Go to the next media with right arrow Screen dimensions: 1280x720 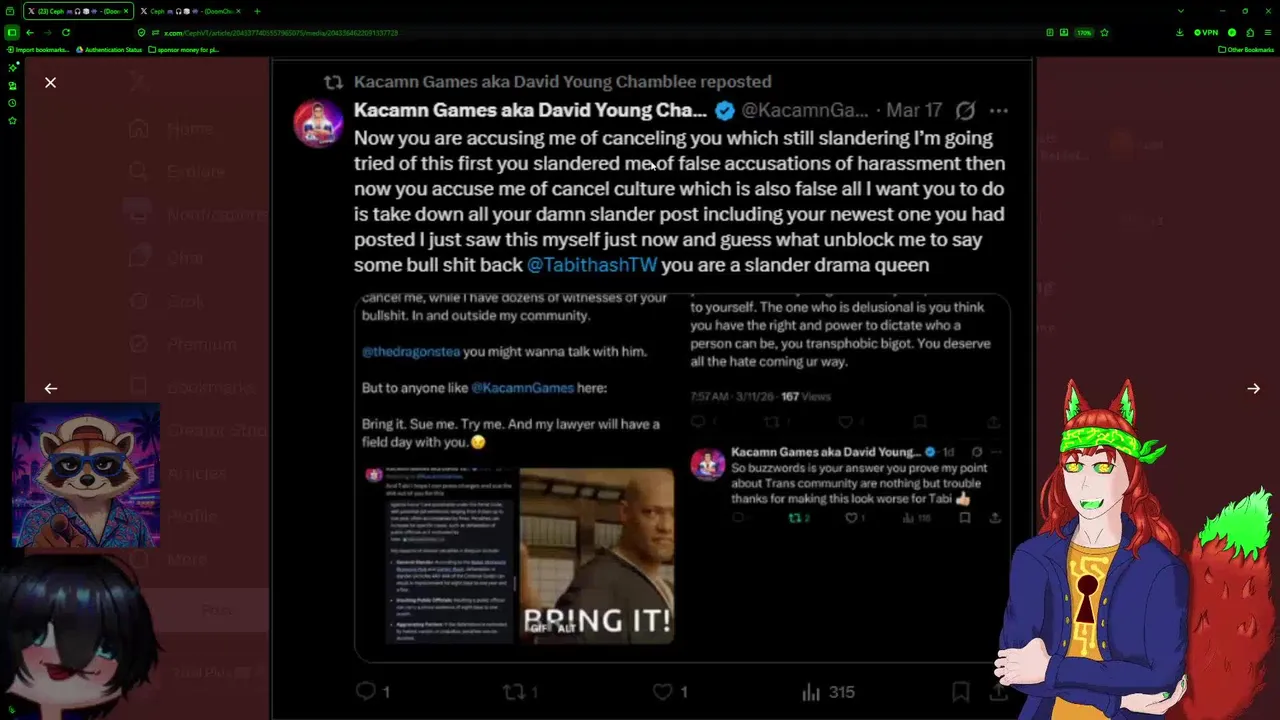[1253, 388]
